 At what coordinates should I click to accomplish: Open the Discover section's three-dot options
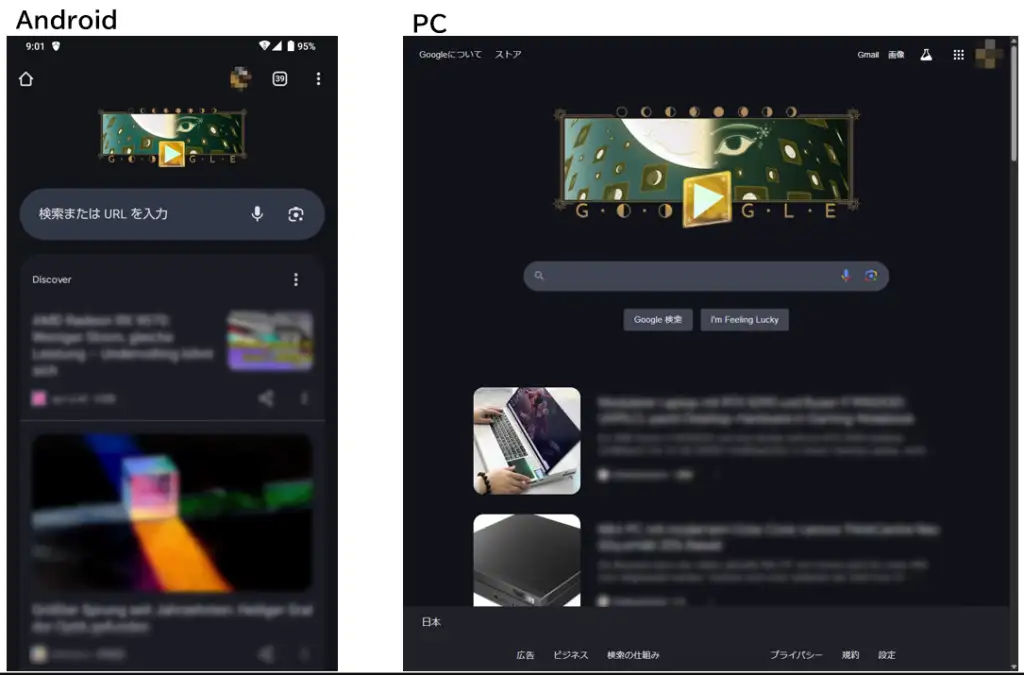(295, 280)
